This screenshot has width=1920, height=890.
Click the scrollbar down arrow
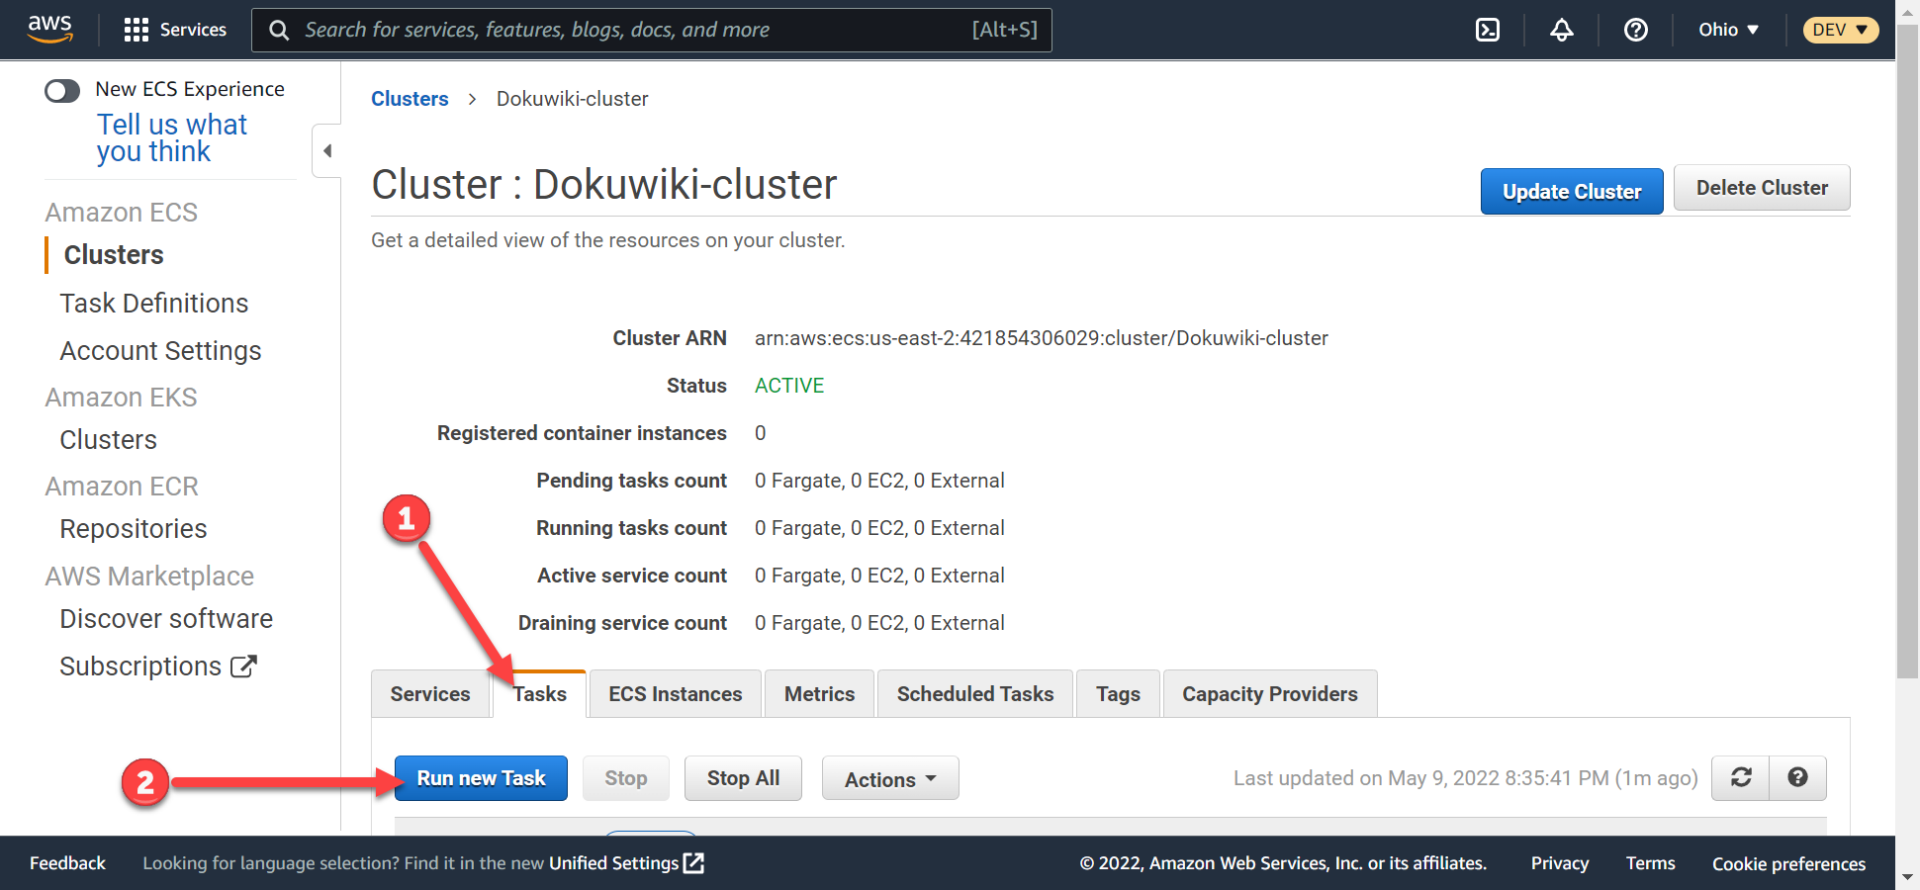pos(1907,879)
